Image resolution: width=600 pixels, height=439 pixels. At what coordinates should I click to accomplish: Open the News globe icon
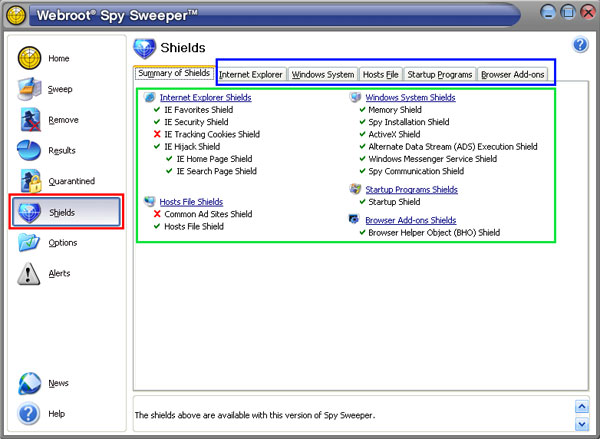point(29,383)
